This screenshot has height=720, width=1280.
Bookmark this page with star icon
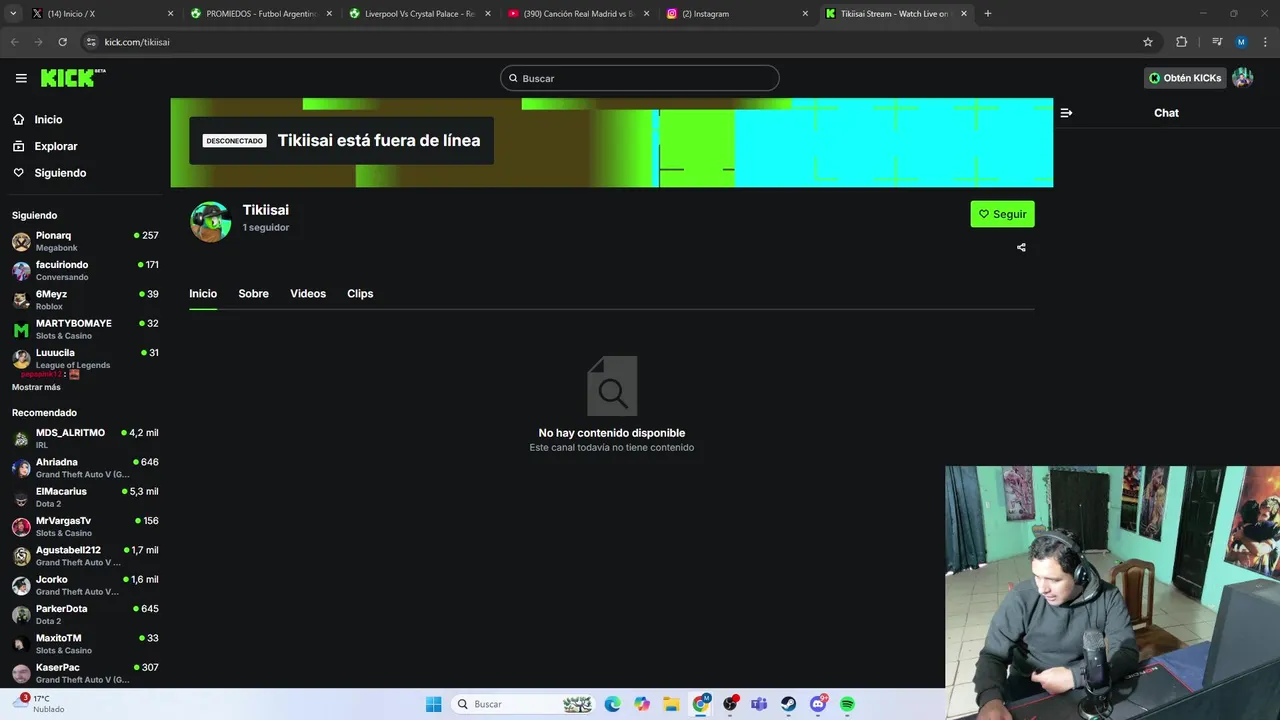tap(1148, 42)
